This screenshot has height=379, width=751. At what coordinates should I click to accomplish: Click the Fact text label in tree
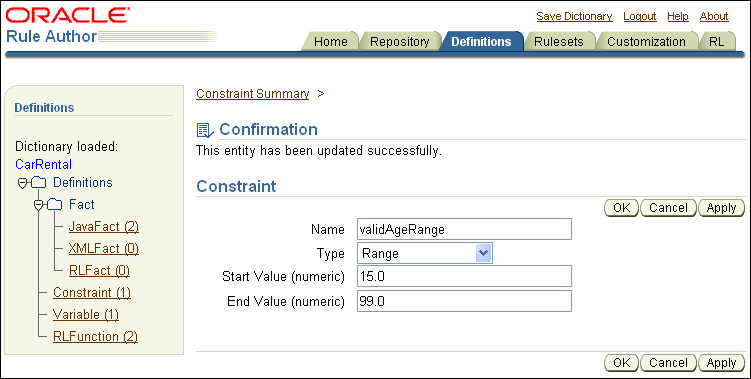point(81,205)
